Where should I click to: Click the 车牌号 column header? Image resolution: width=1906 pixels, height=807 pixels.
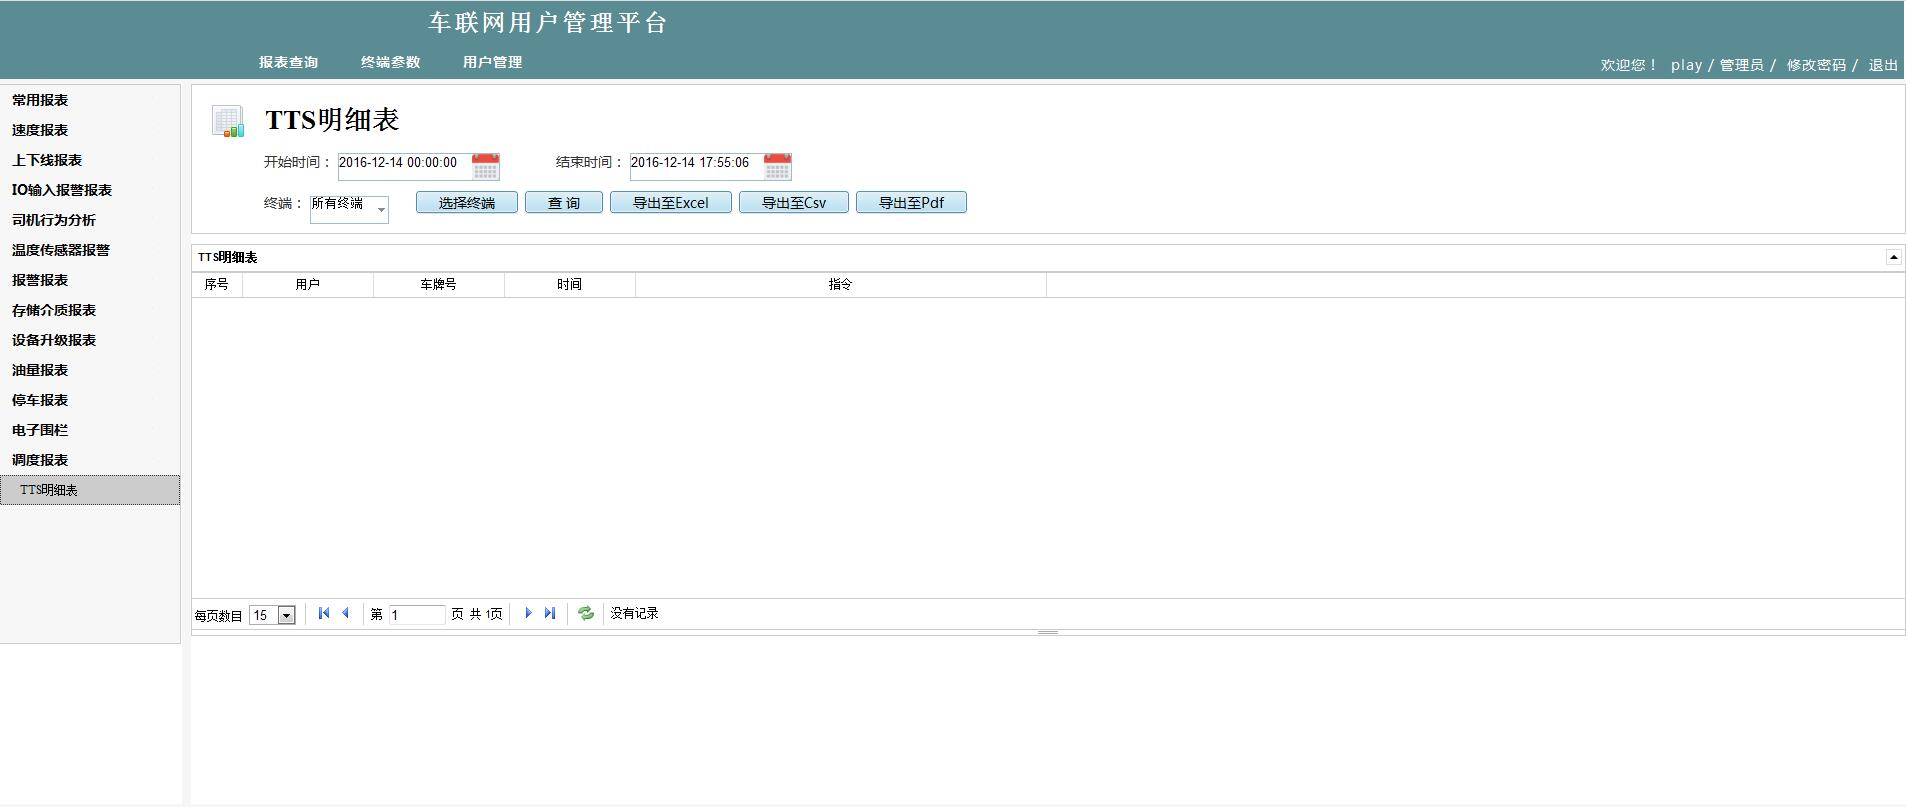[x=439, y=285]
